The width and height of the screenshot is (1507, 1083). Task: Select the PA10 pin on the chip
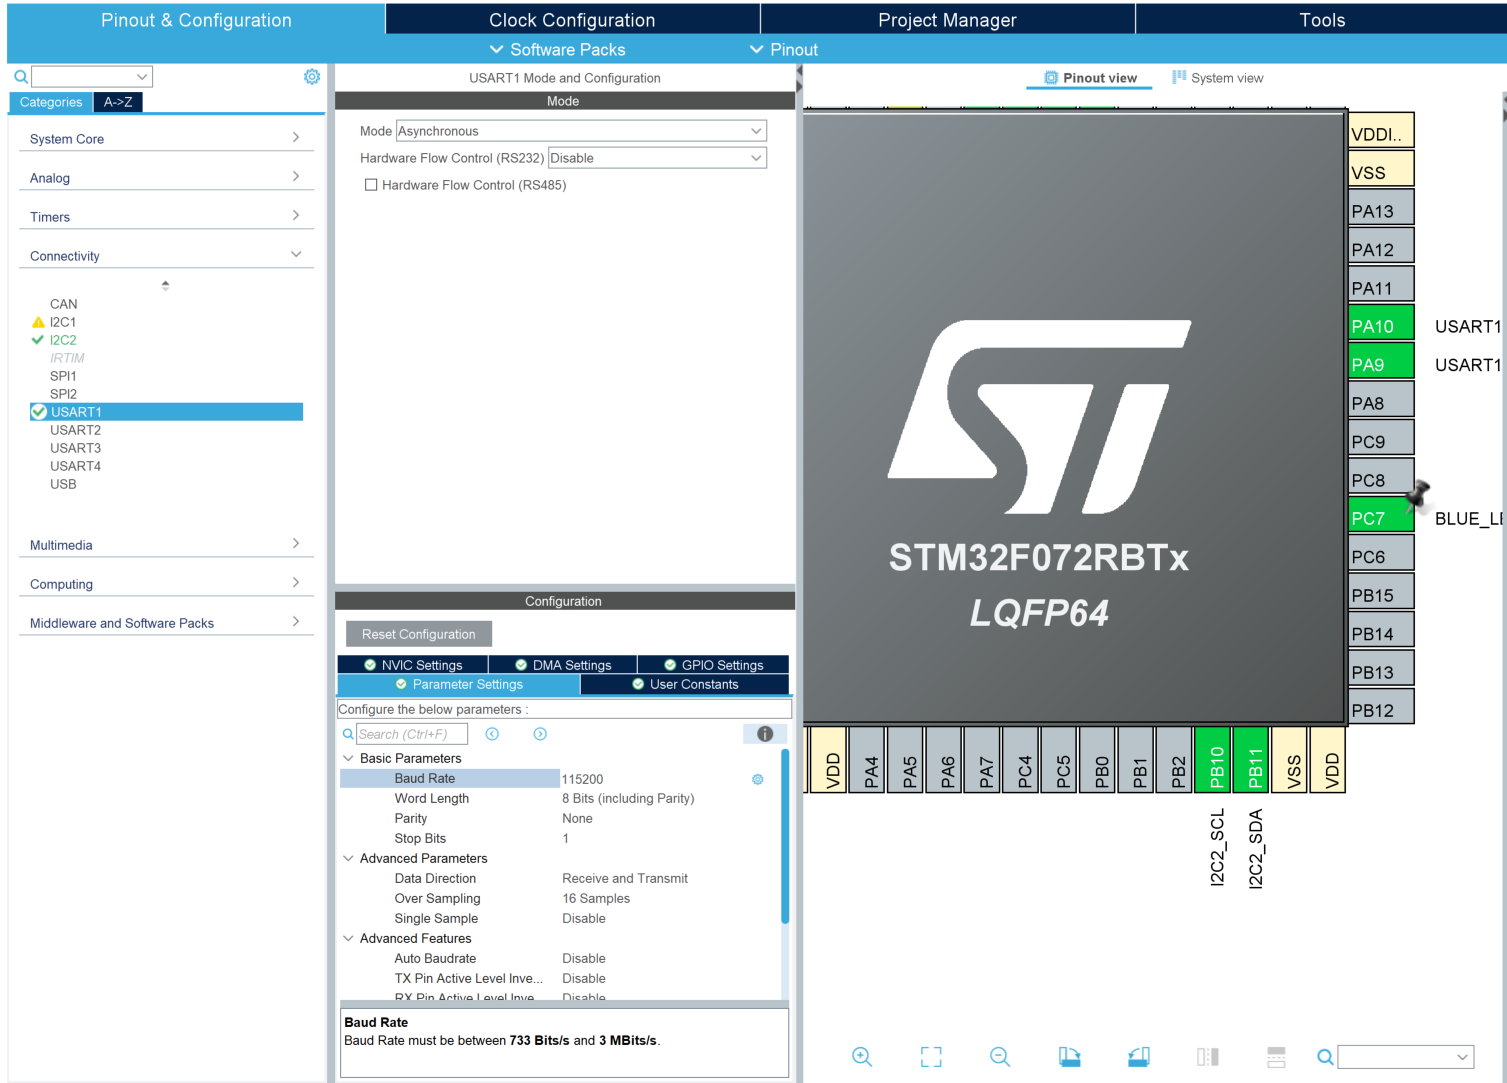click(1381, 324)
